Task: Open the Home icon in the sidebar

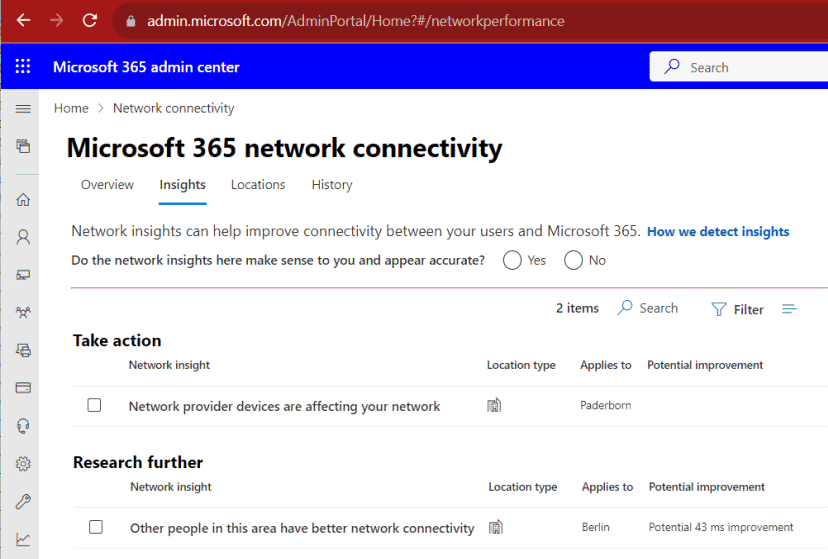Action: pyautogui.click(x=23, y=200)
